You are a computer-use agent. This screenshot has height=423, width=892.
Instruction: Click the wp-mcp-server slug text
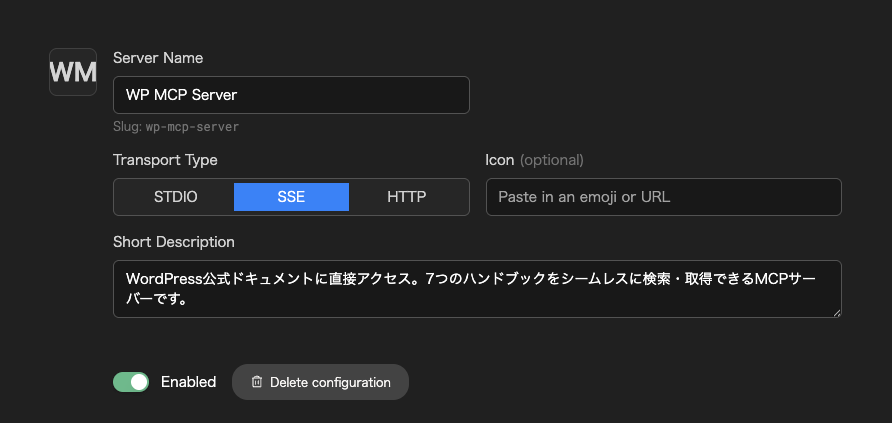(x=192, y=127)
